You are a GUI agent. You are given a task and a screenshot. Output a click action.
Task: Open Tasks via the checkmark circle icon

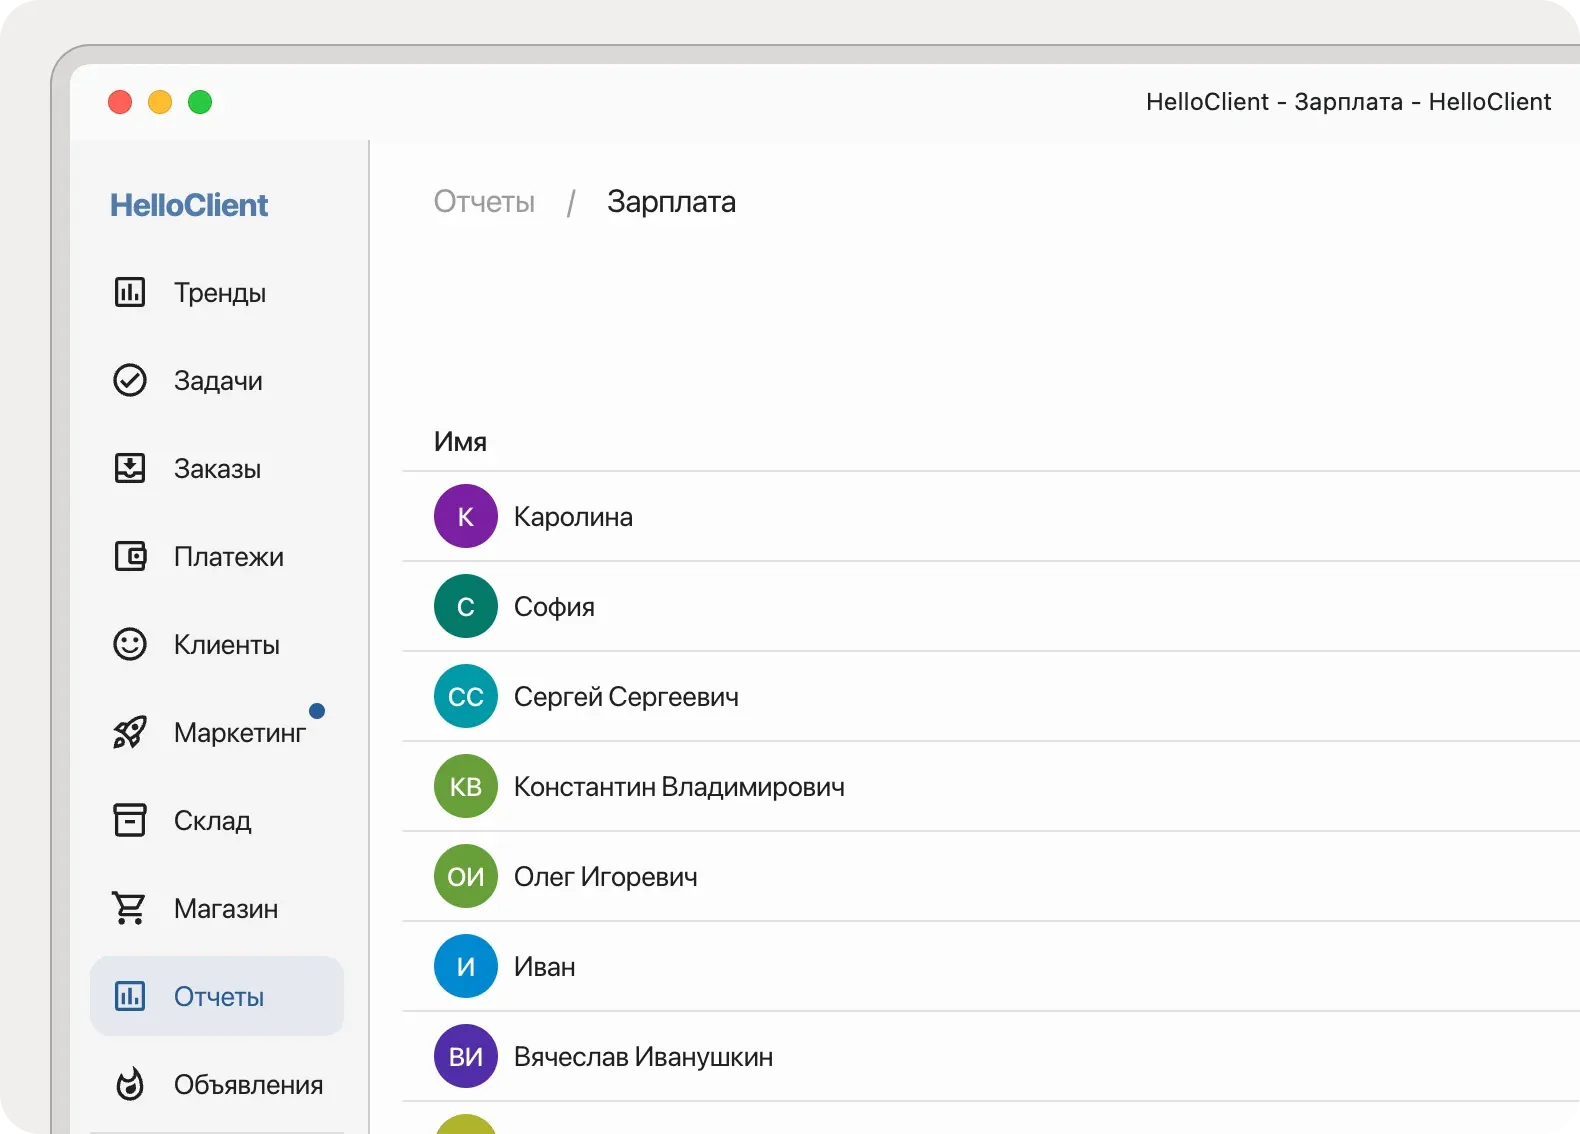pos(130,380)
